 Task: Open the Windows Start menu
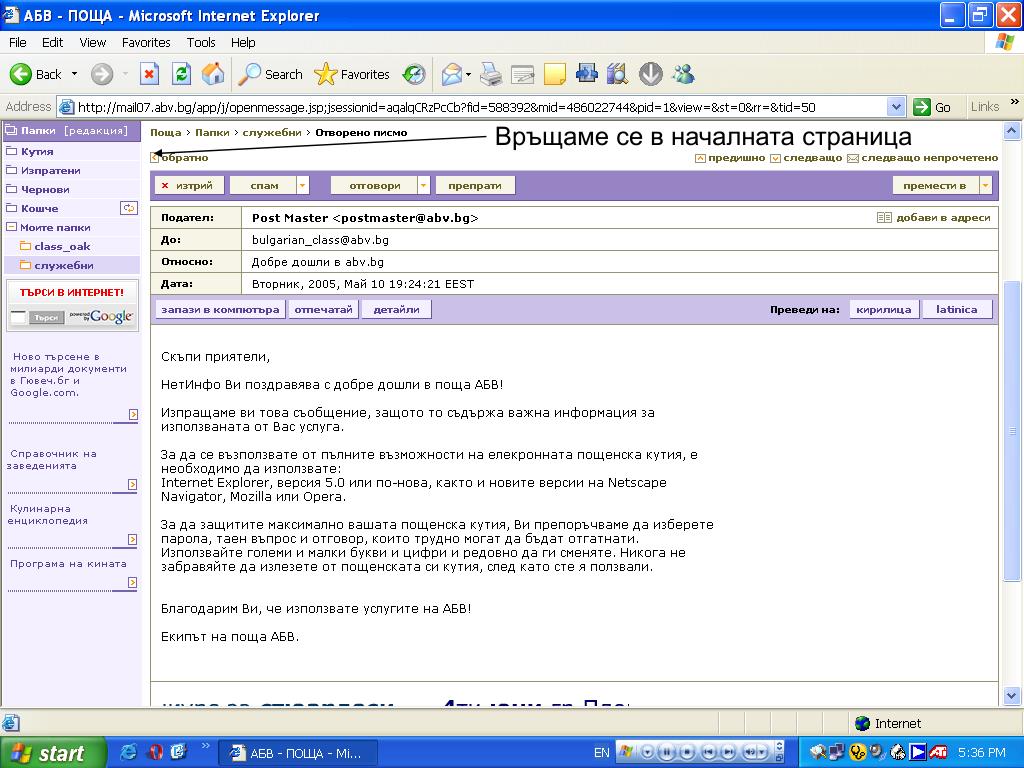52,753
